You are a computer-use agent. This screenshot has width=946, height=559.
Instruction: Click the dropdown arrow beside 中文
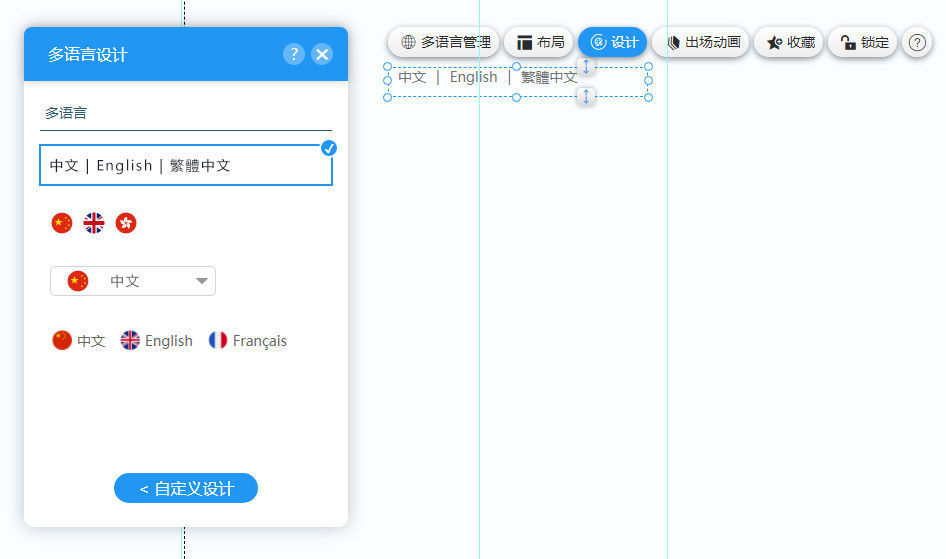click(x=202, y=281)
